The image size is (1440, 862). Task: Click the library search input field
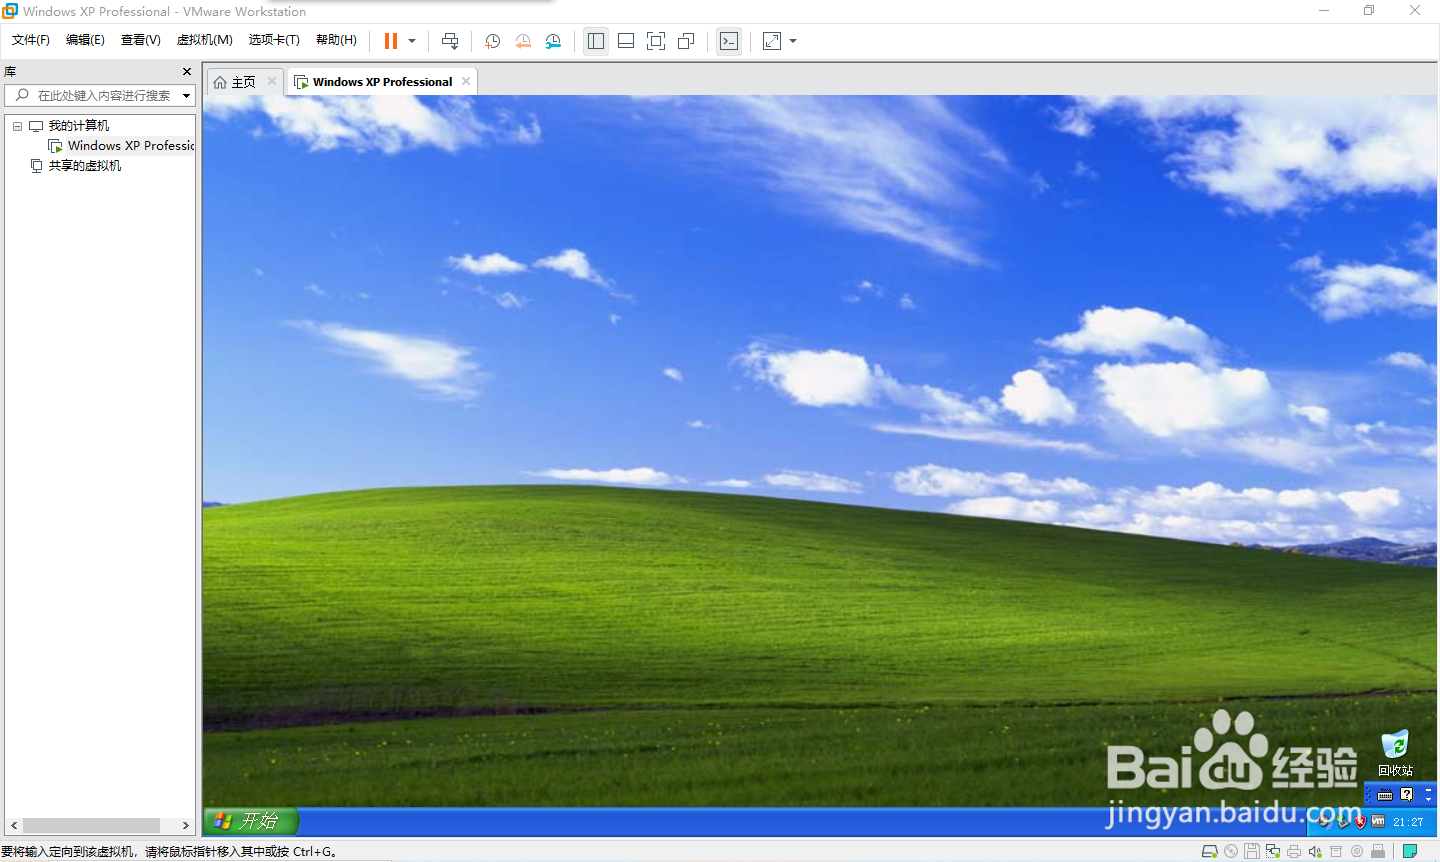[100, 95]
